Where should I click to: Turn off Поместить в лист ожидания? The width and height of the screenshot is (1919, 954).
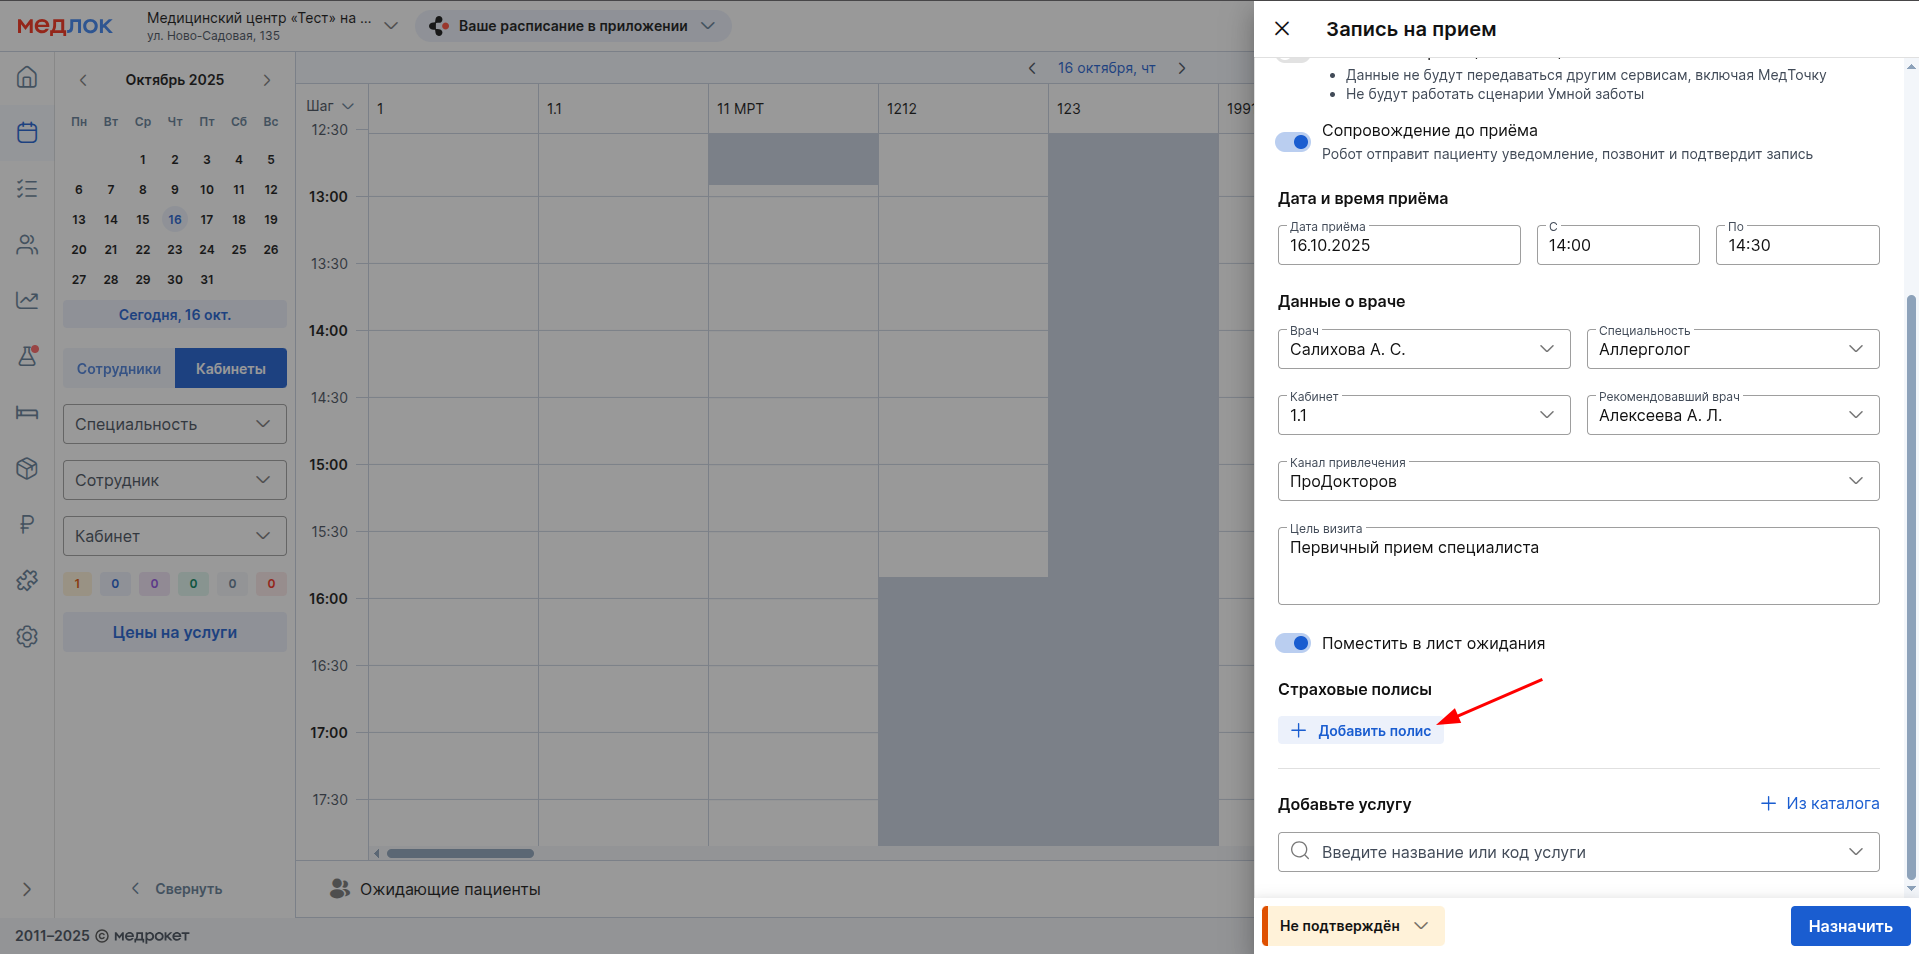point(1292,643)
